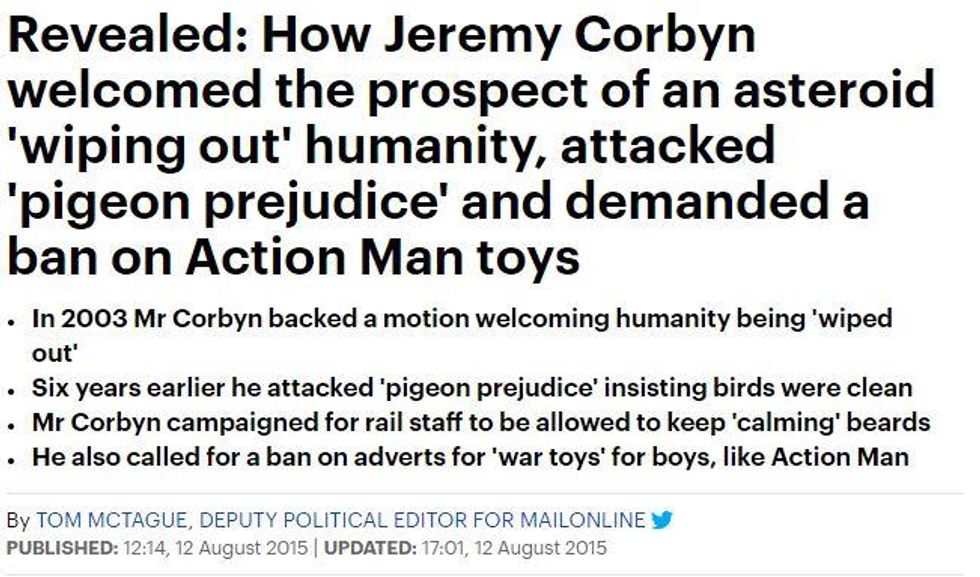Click 'pigeon prejudice' in the large headline
The height and width of the screenshot is (577, 980).
[228, 203]
